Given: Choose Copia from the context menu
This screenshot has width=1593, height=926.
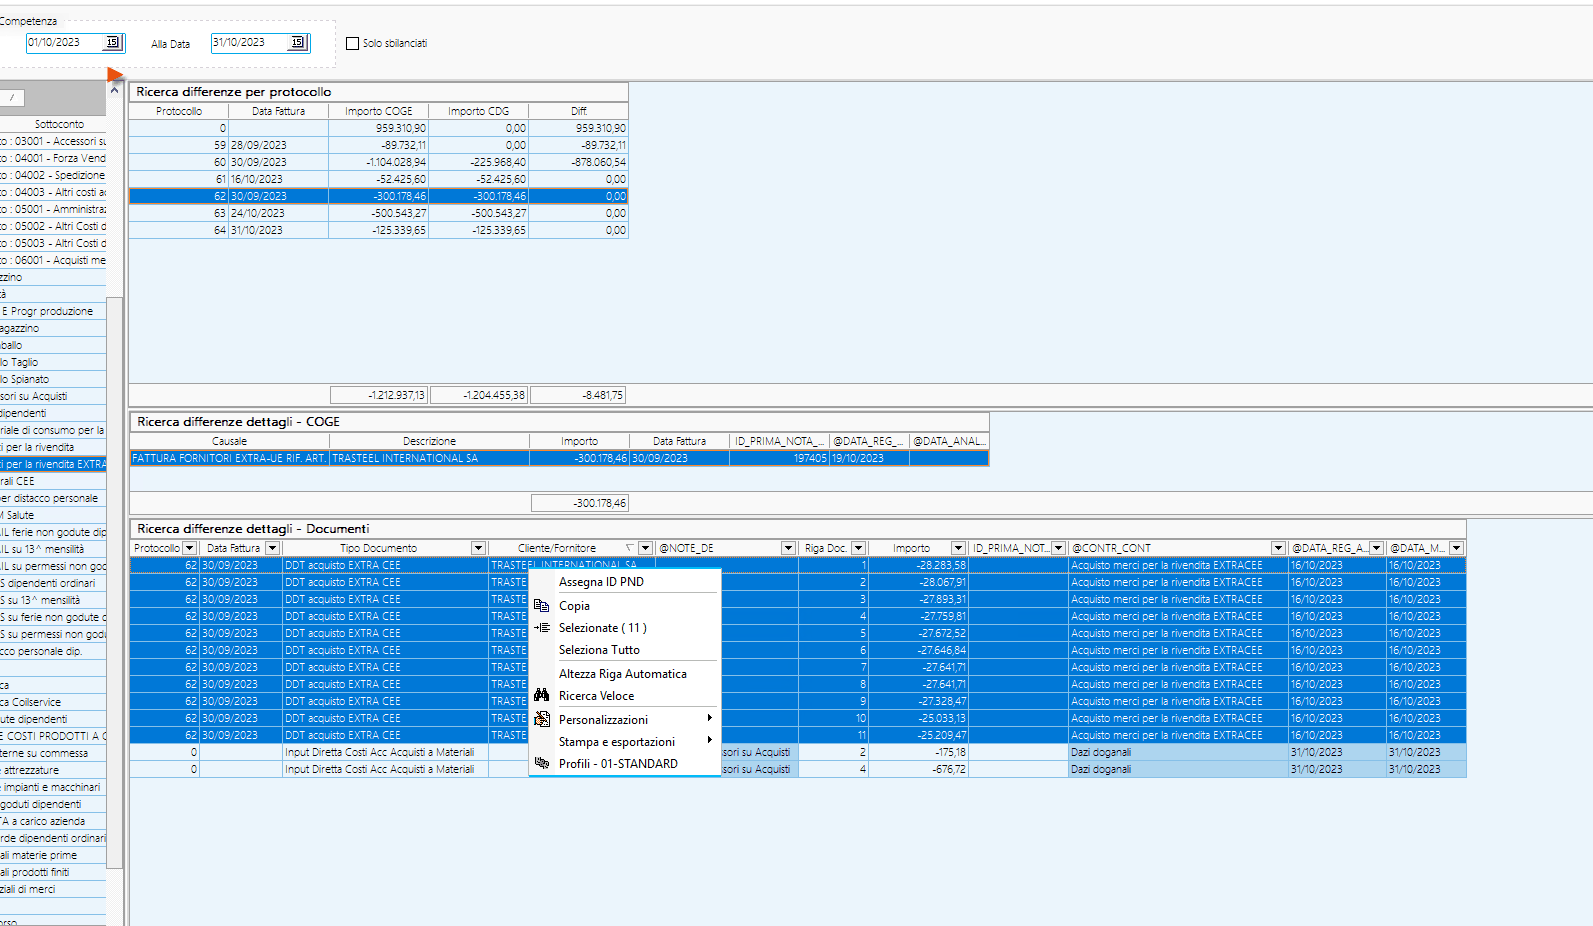Looking at the screenshot, I should pos(625,606).
